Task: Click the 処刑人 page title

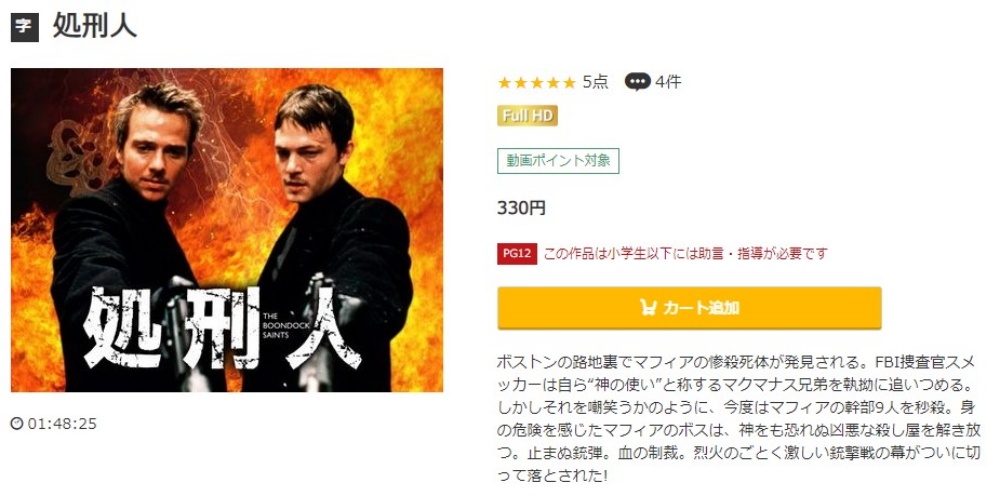Action: 94,27
